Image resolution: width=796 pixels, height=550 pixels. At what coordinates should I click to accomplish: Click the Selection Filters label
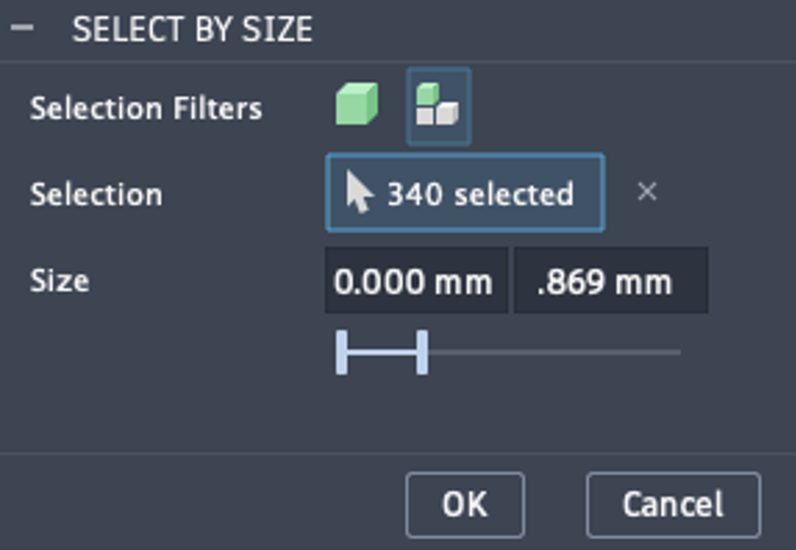tap(146, 108)
